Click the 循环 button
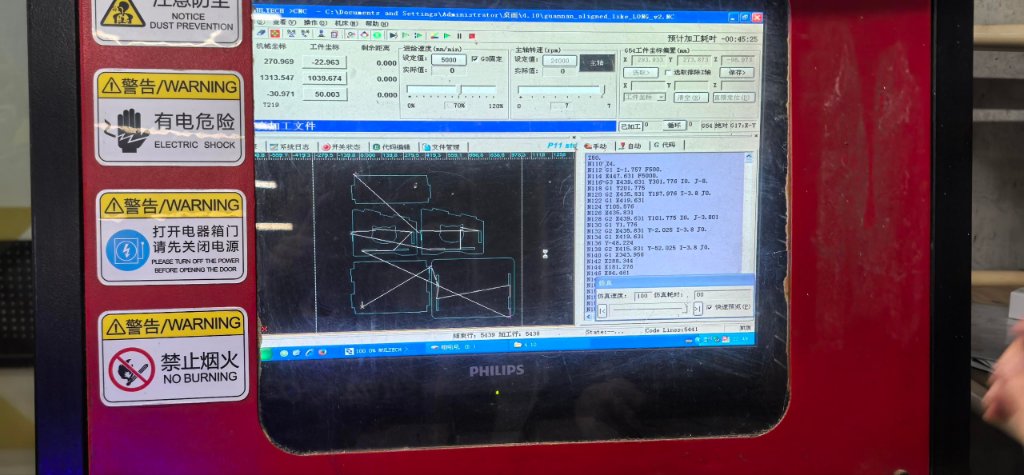The height and width of the screenshot is (475, 1024). [673, 125]
